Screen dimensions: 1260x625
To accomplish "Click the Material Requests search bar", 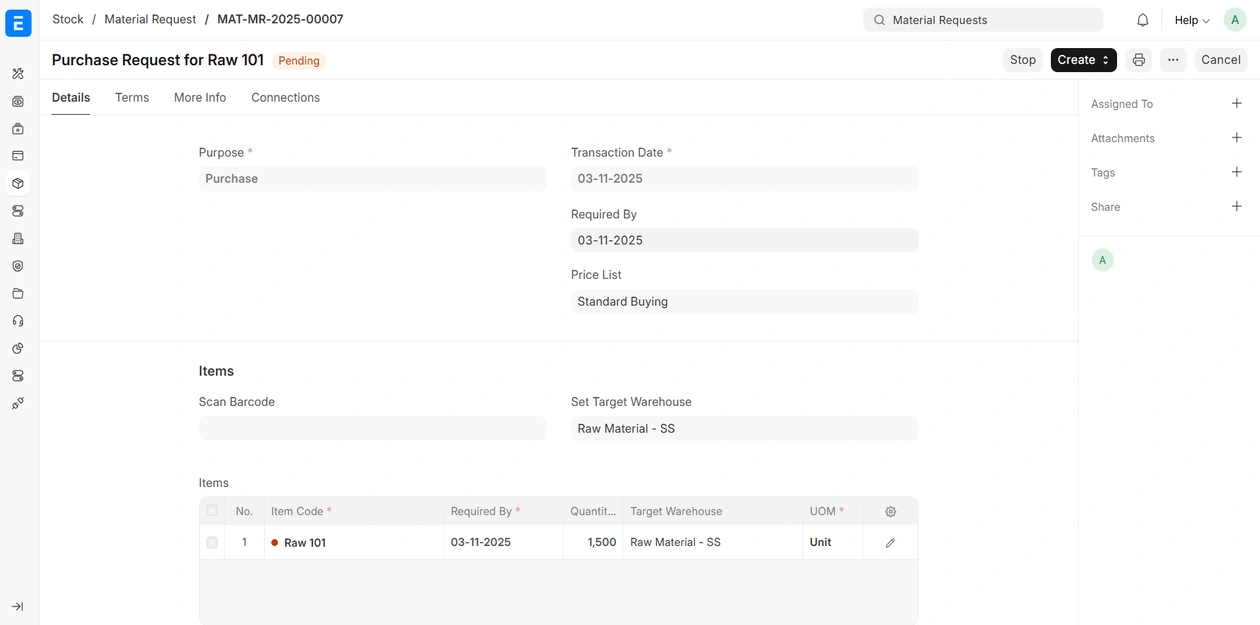I will pyautogui.click(x=982, y=20).
